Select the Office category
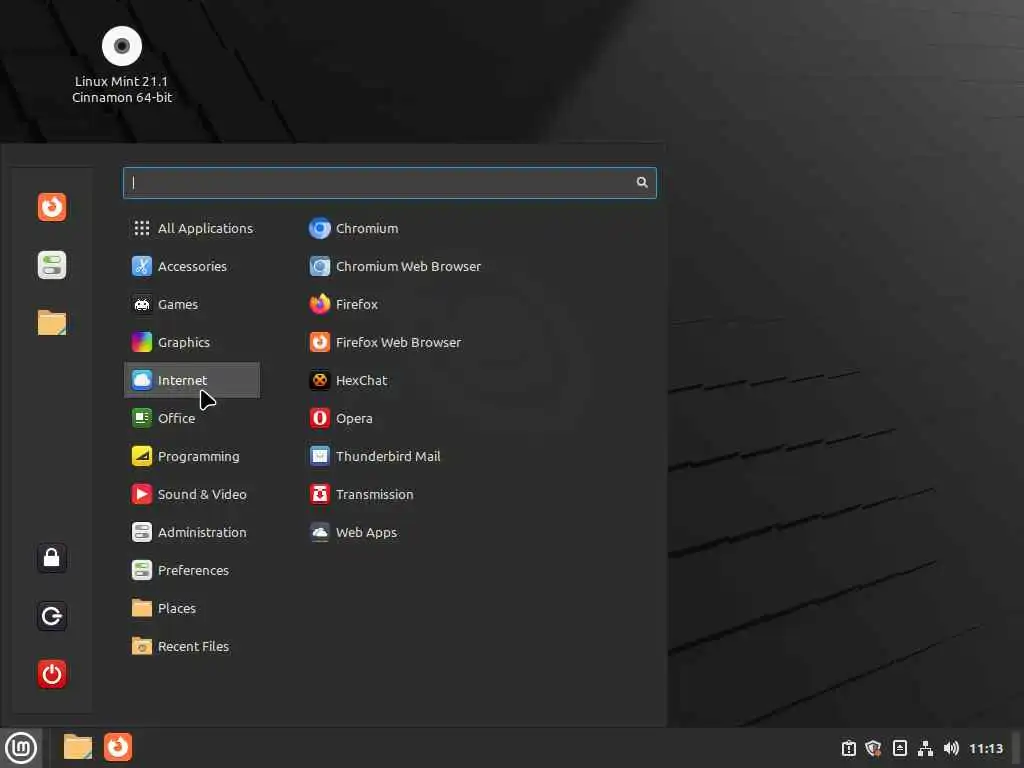Screen dimensions: 1024x768 pos(192,418)
